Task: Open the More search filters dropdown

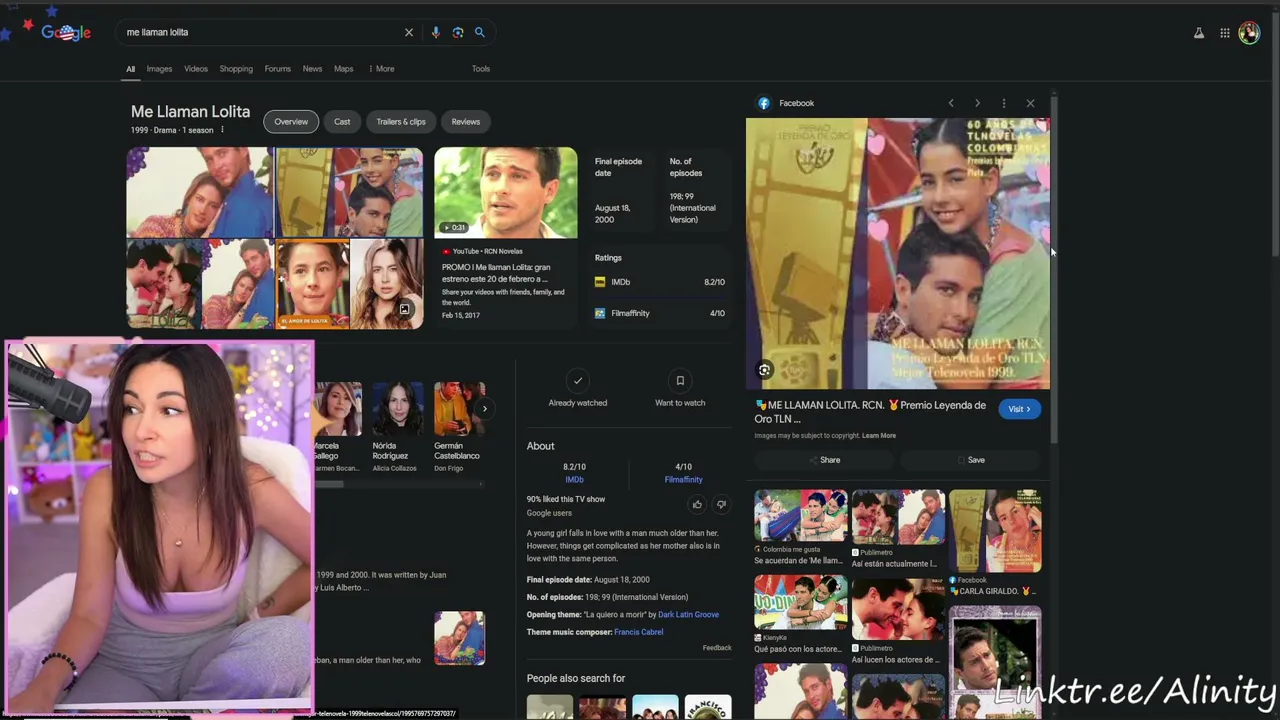Action: coord(381,69)
